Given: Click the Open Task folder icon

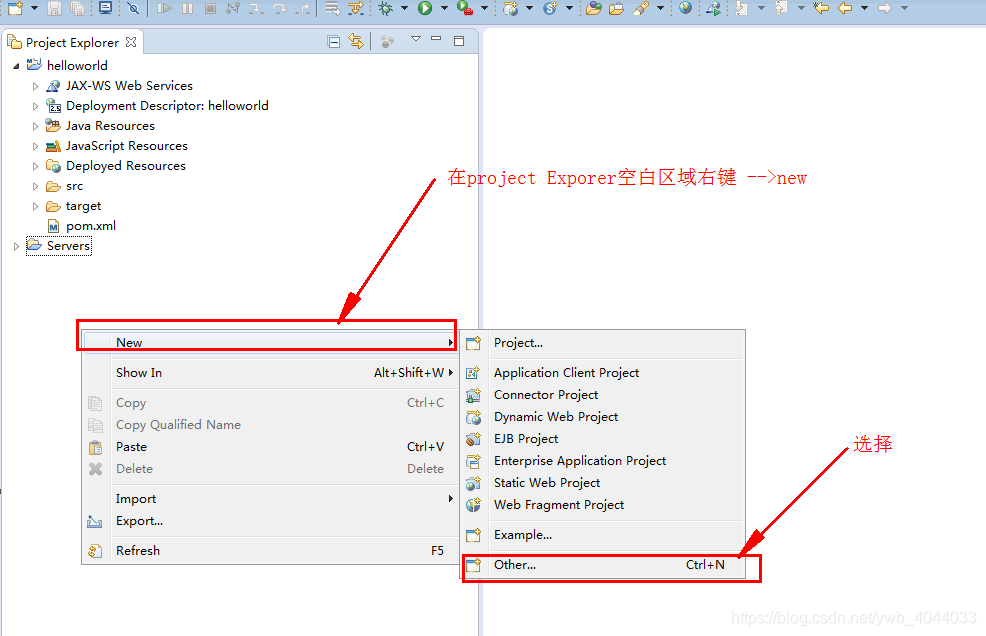Looking at the screenshot, I should [x=616, y=8].
